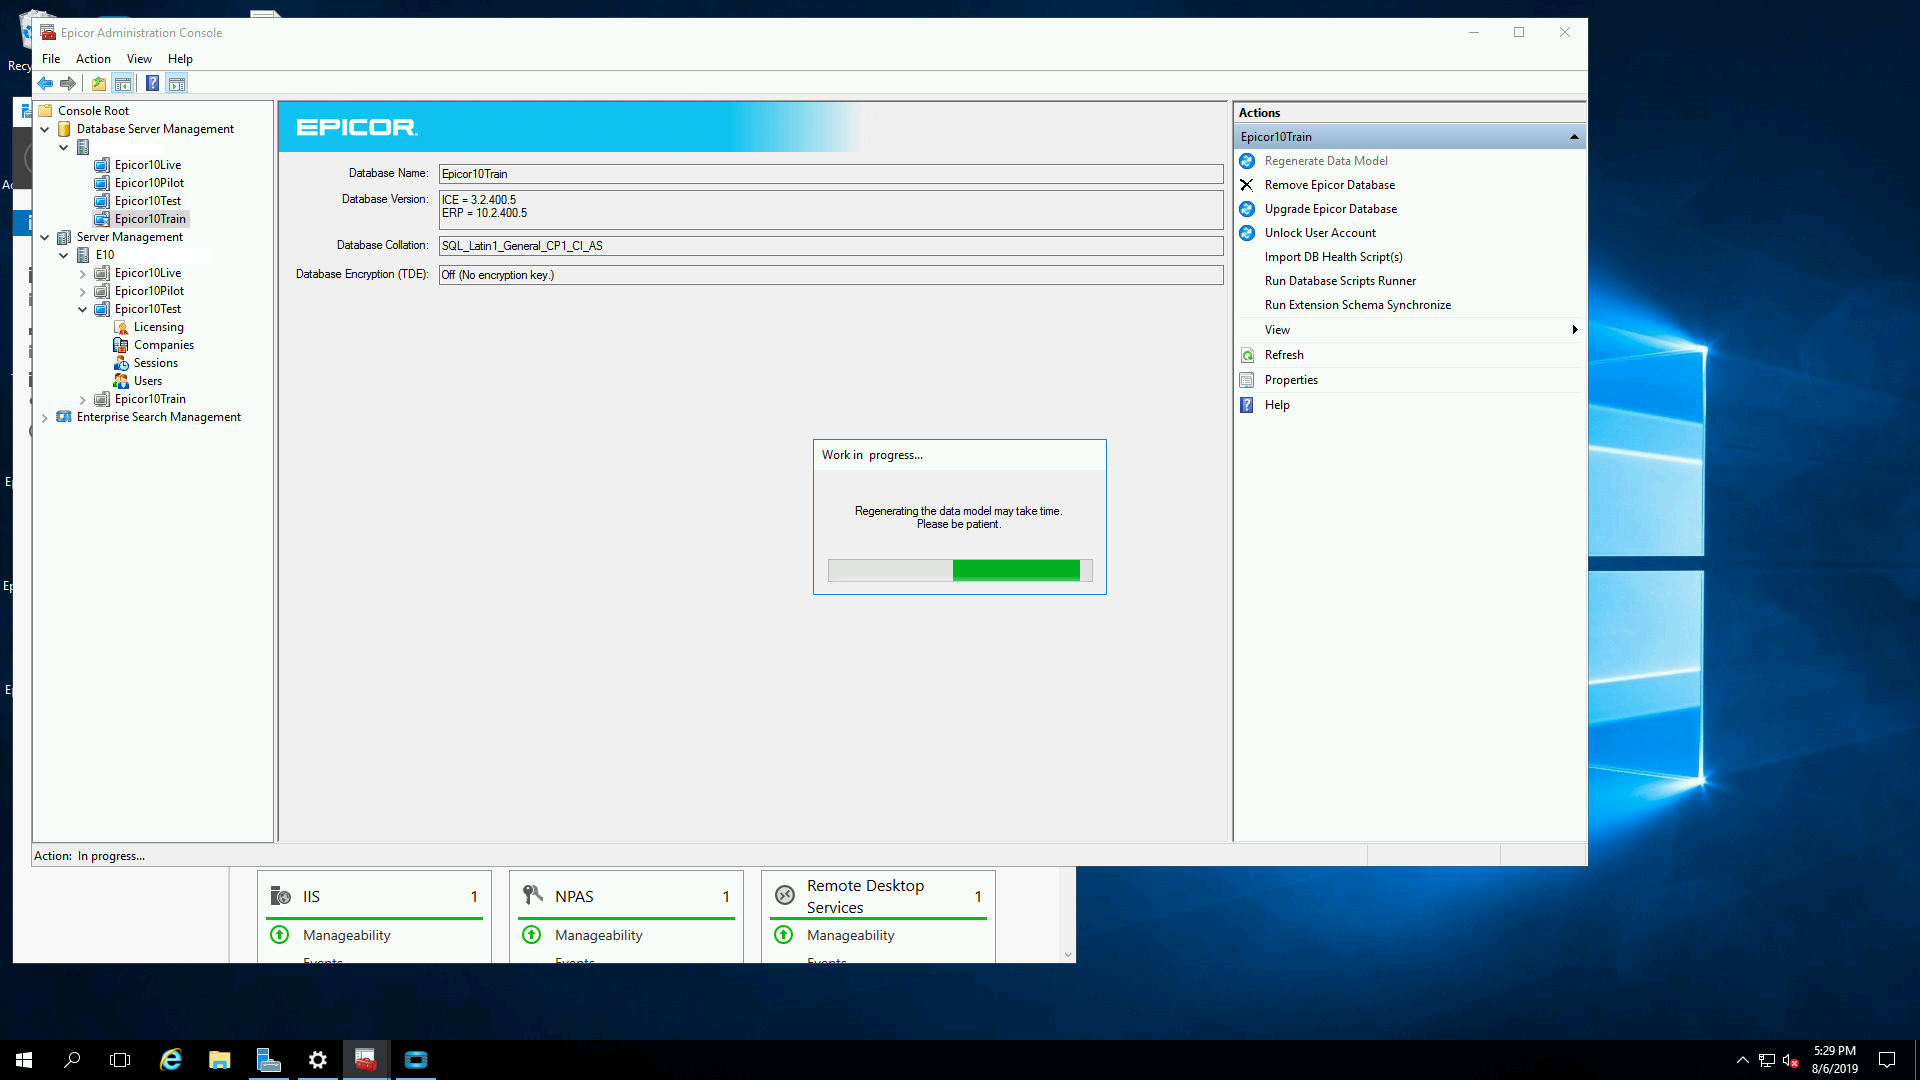Image resolution: width=1920 pixels, height=1080 pixels.
Task: Open Server Manager from the taskbar
Action: 268,1060
